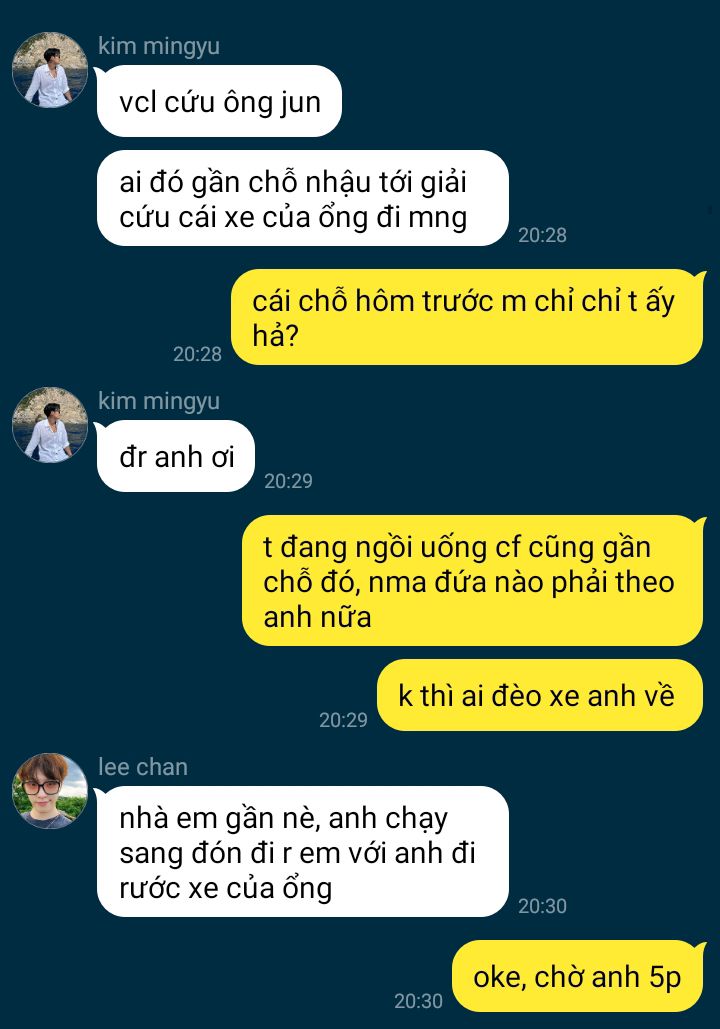This screenshot has height=1029, width=720.
Task: Tap the 'k thì ai đèo xe anh về' bubble
Action: click(x=540, y=696)
